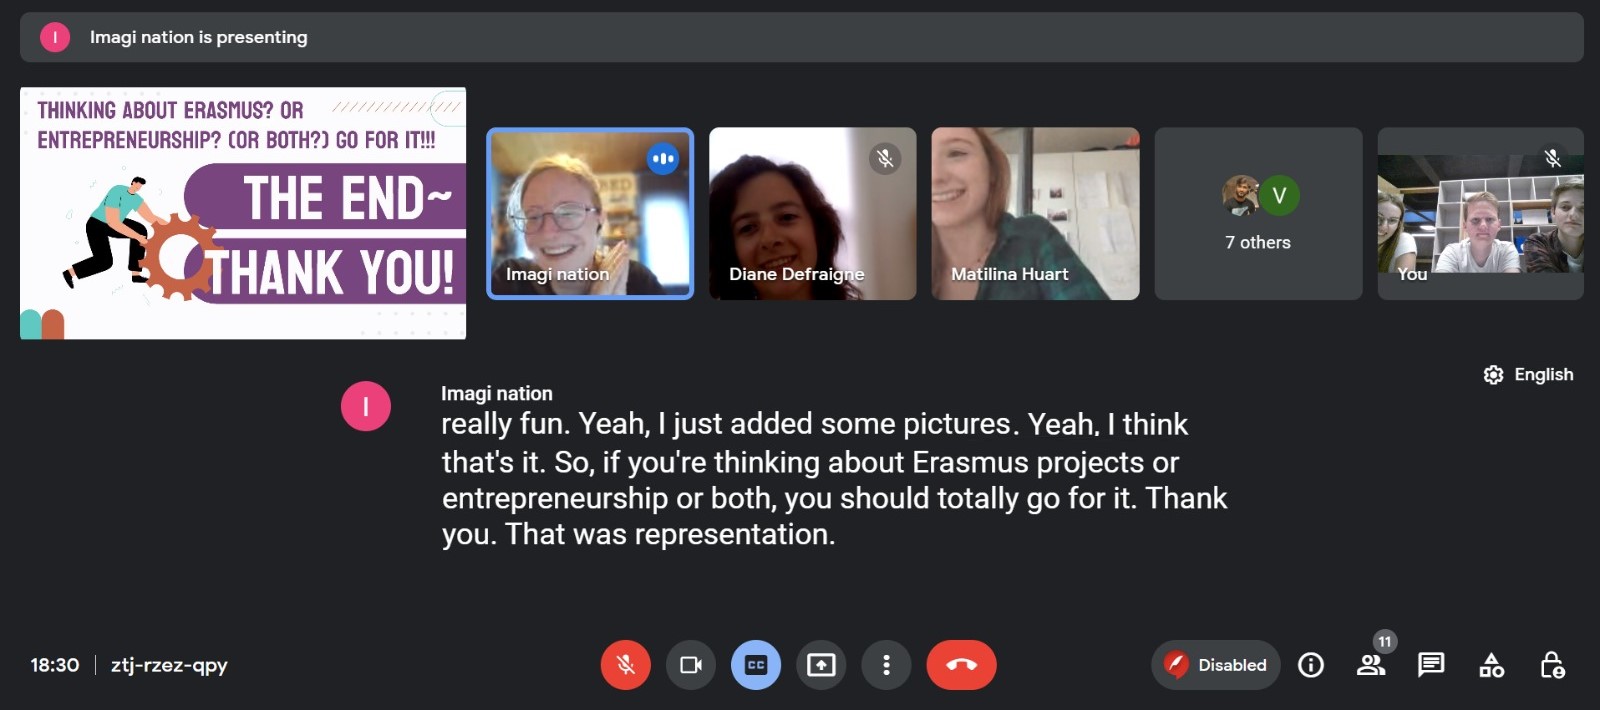
Task: Click the photo avatar in the 7 others tile
Action: (1241, 195)
